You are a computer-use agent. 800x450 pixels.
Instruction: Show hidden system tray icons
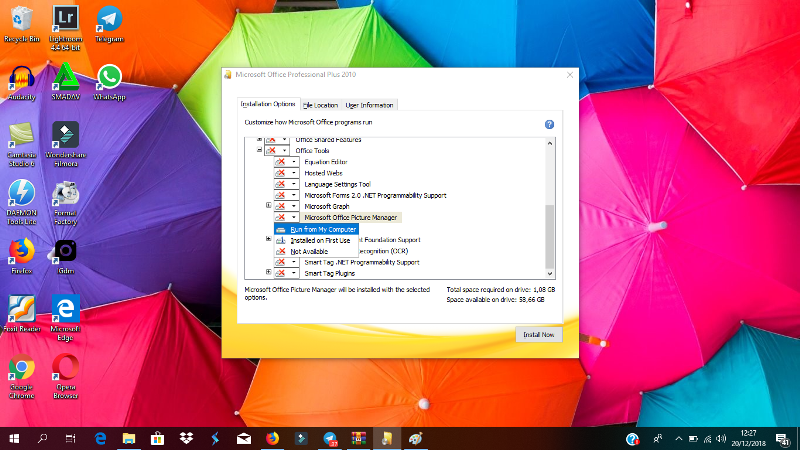click(x=679, y=439)
